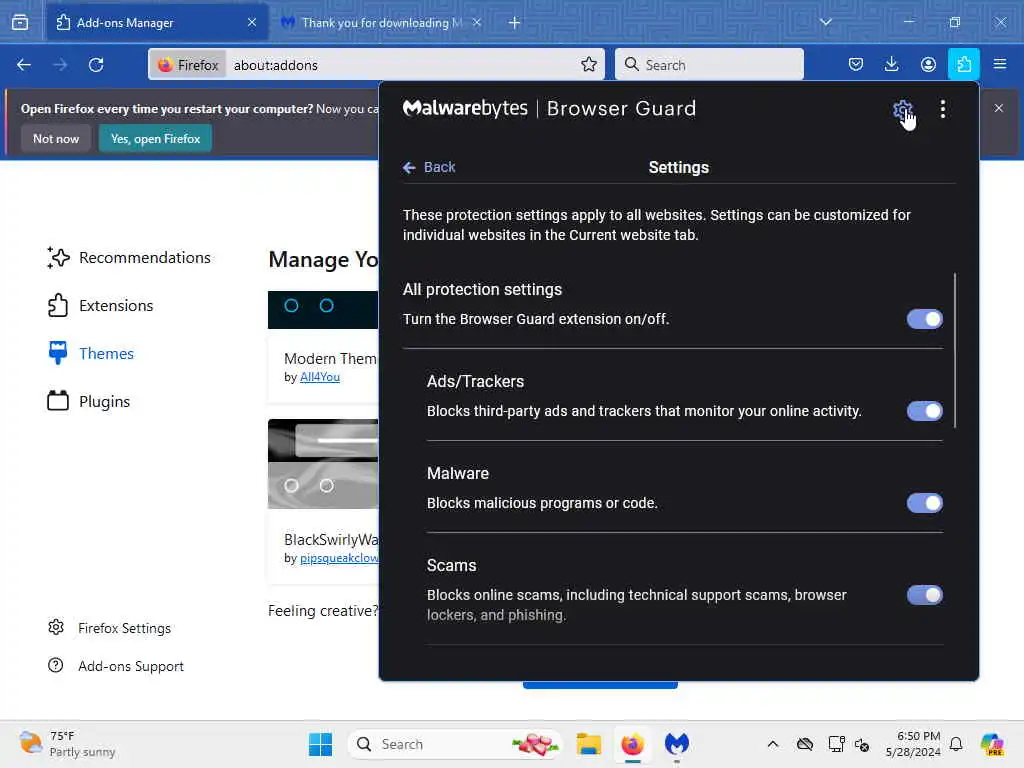Bookmark this page with star icon

point(588,64)
